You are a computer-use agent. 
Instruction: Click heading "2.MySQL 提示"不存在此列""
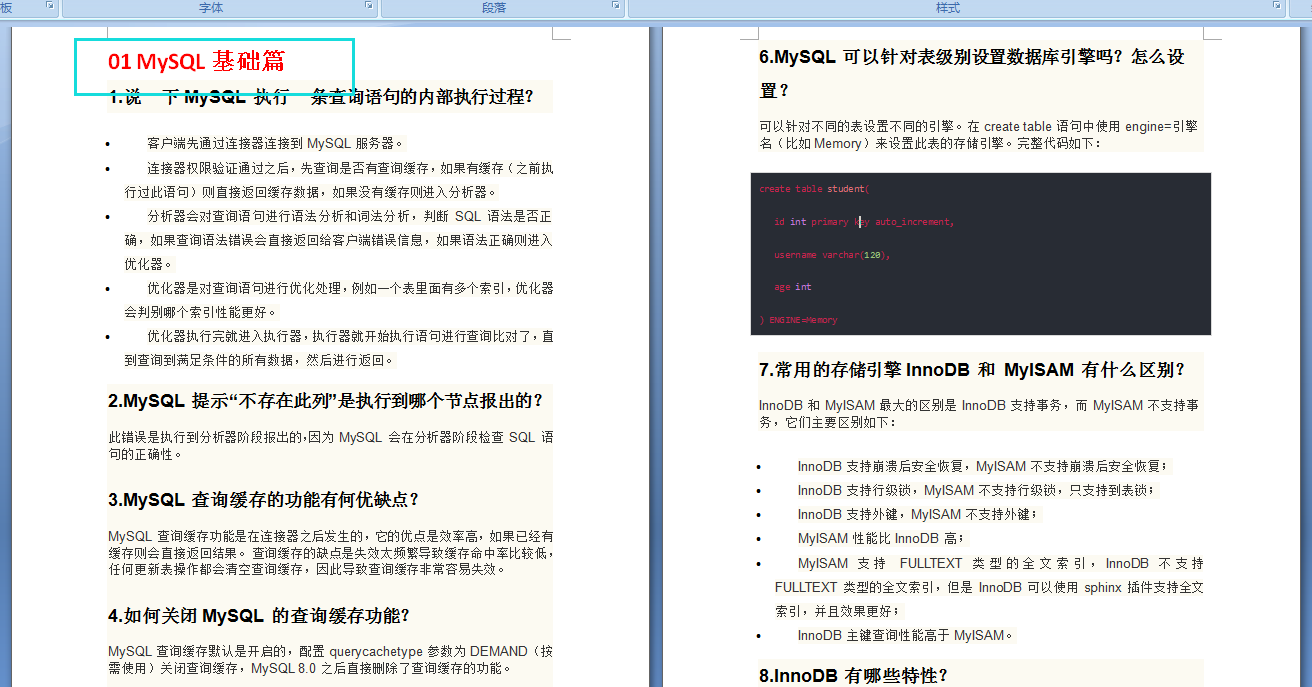coord(326,401)
